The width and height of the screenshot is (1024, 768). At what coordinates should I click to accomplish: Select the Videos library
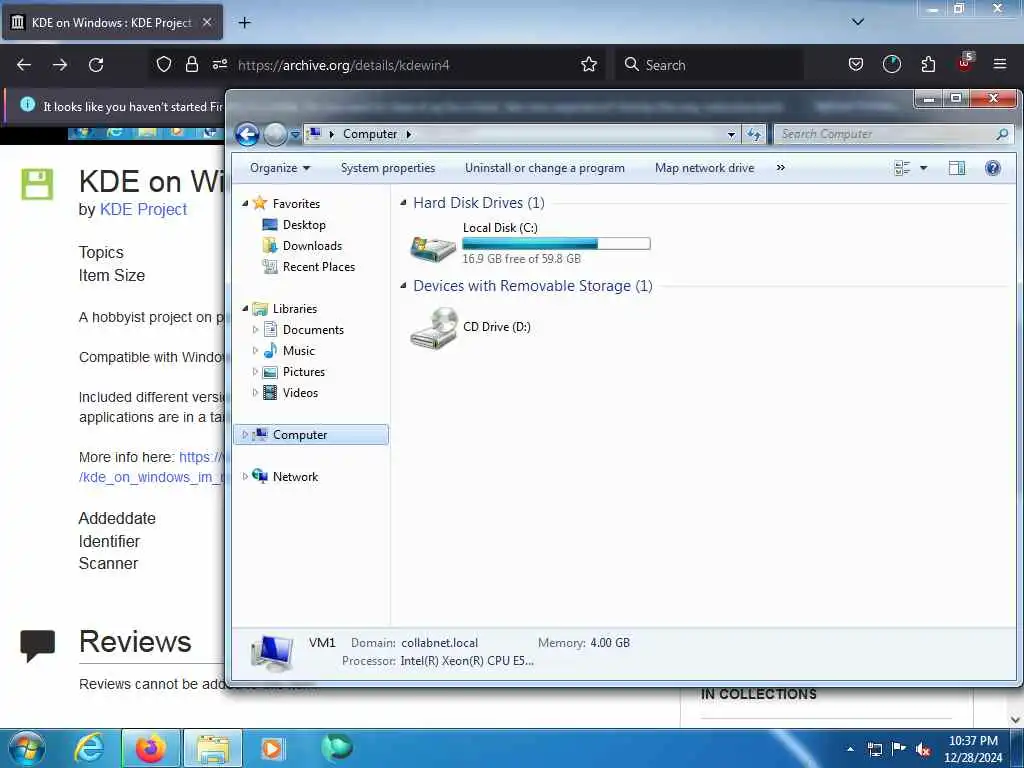tap(300, 392)
